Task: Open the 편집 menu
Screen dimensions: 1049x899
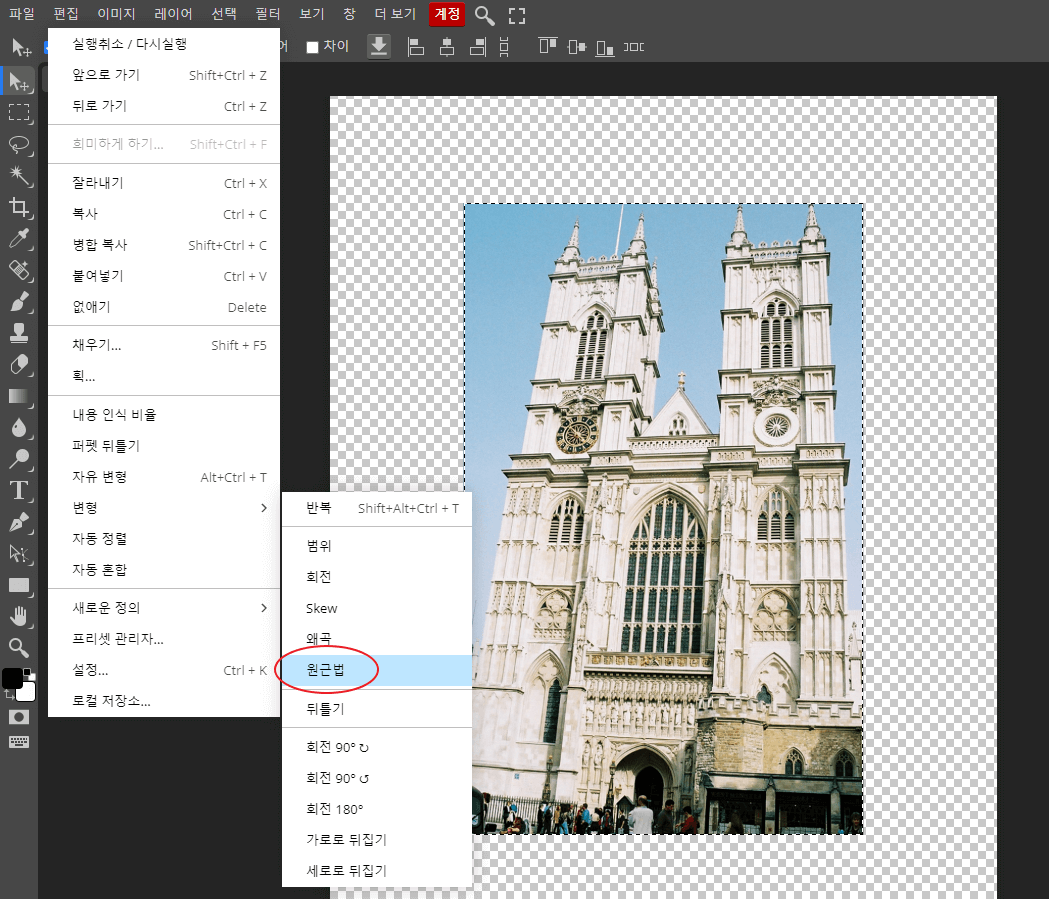Action: (66, 14)
